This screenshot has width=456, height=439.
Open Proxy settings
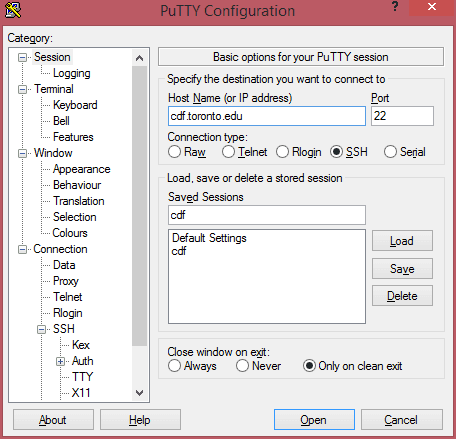[66, 281]
